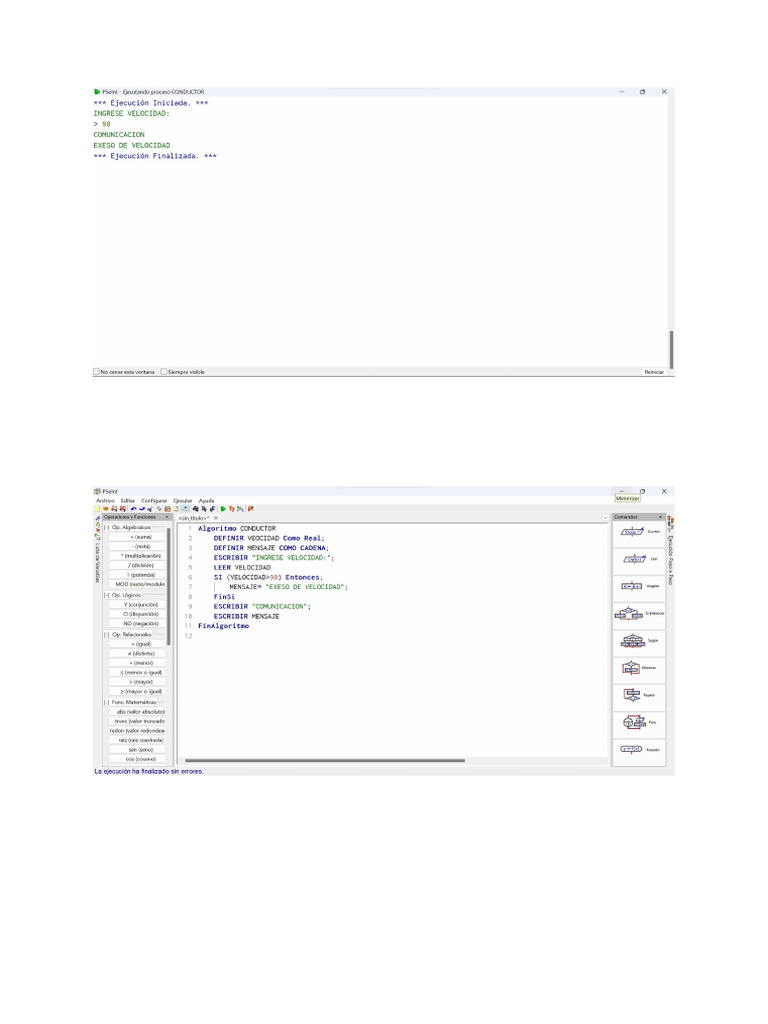768x1024 pixels.
Task: Insert the + (suma) operator
Action: (x=137, y=537)
